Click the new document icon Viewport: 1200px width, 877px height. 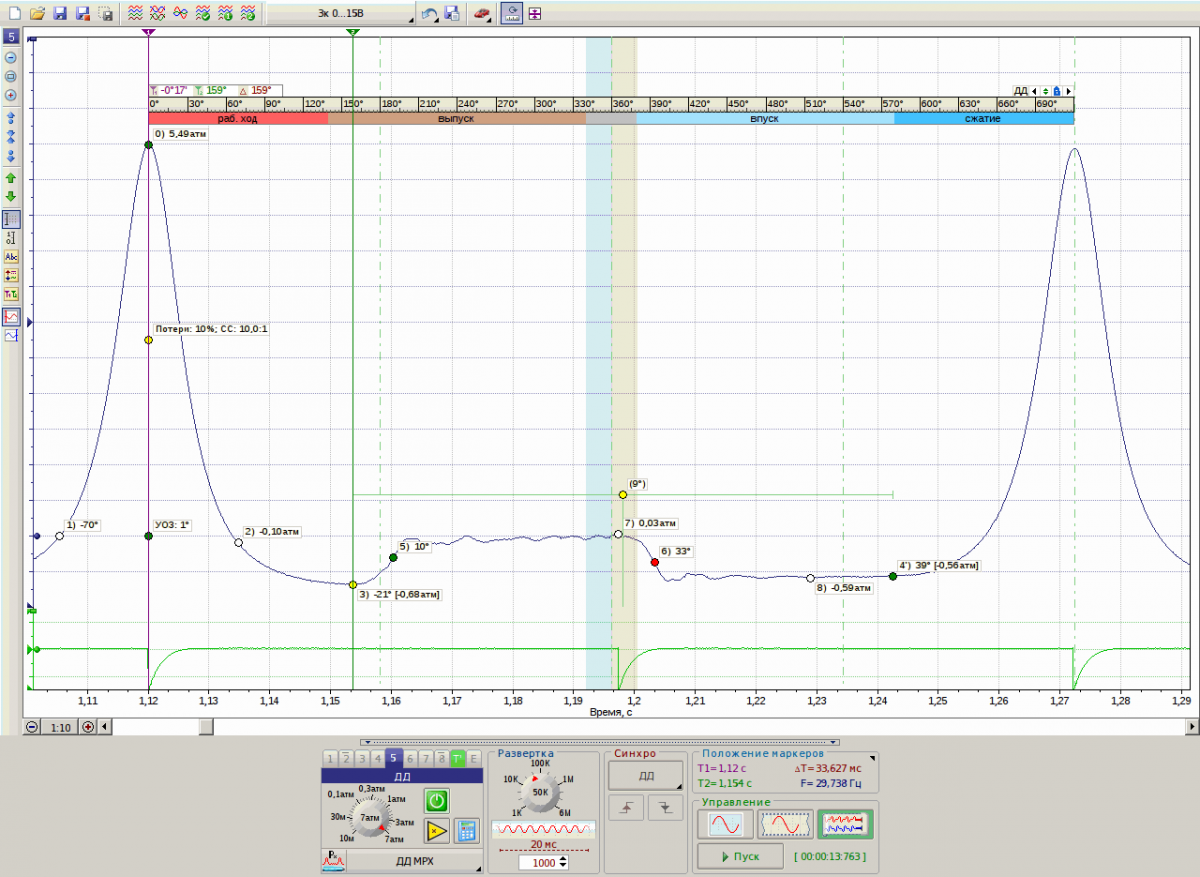click(15, 14)
